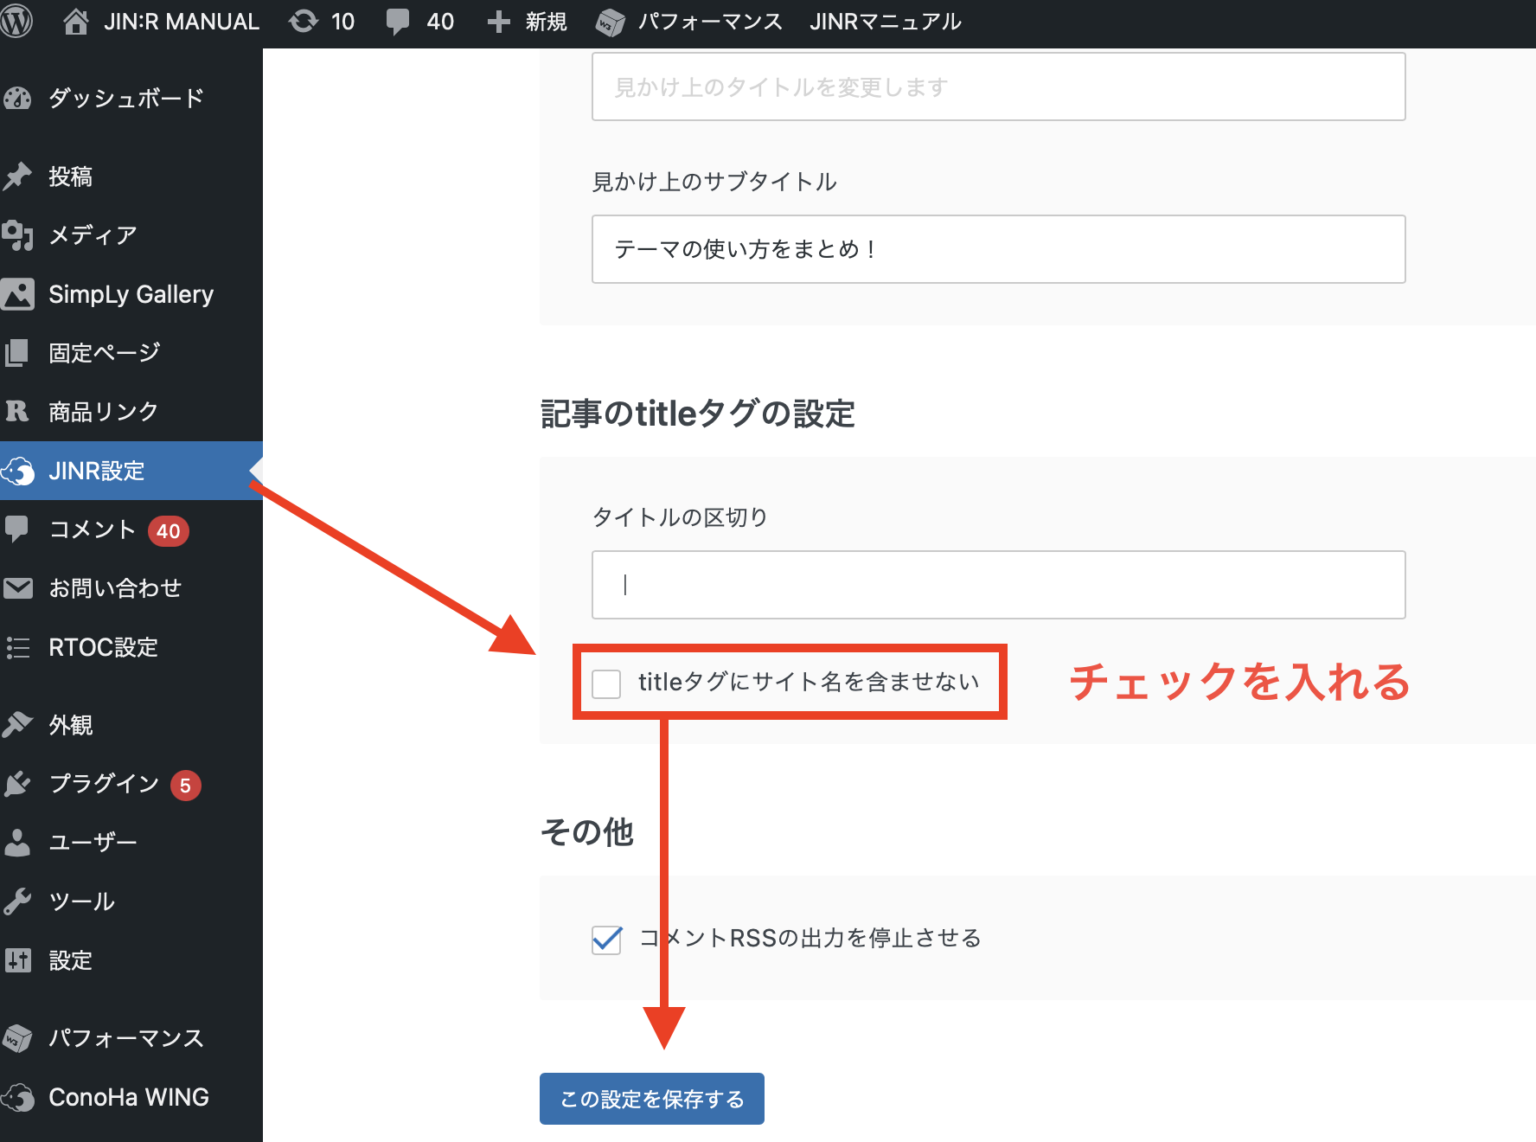Click the WordPress logo icon
Image resolution: width=1536 pixels, height=1142 pixels.
coord(17,21)
